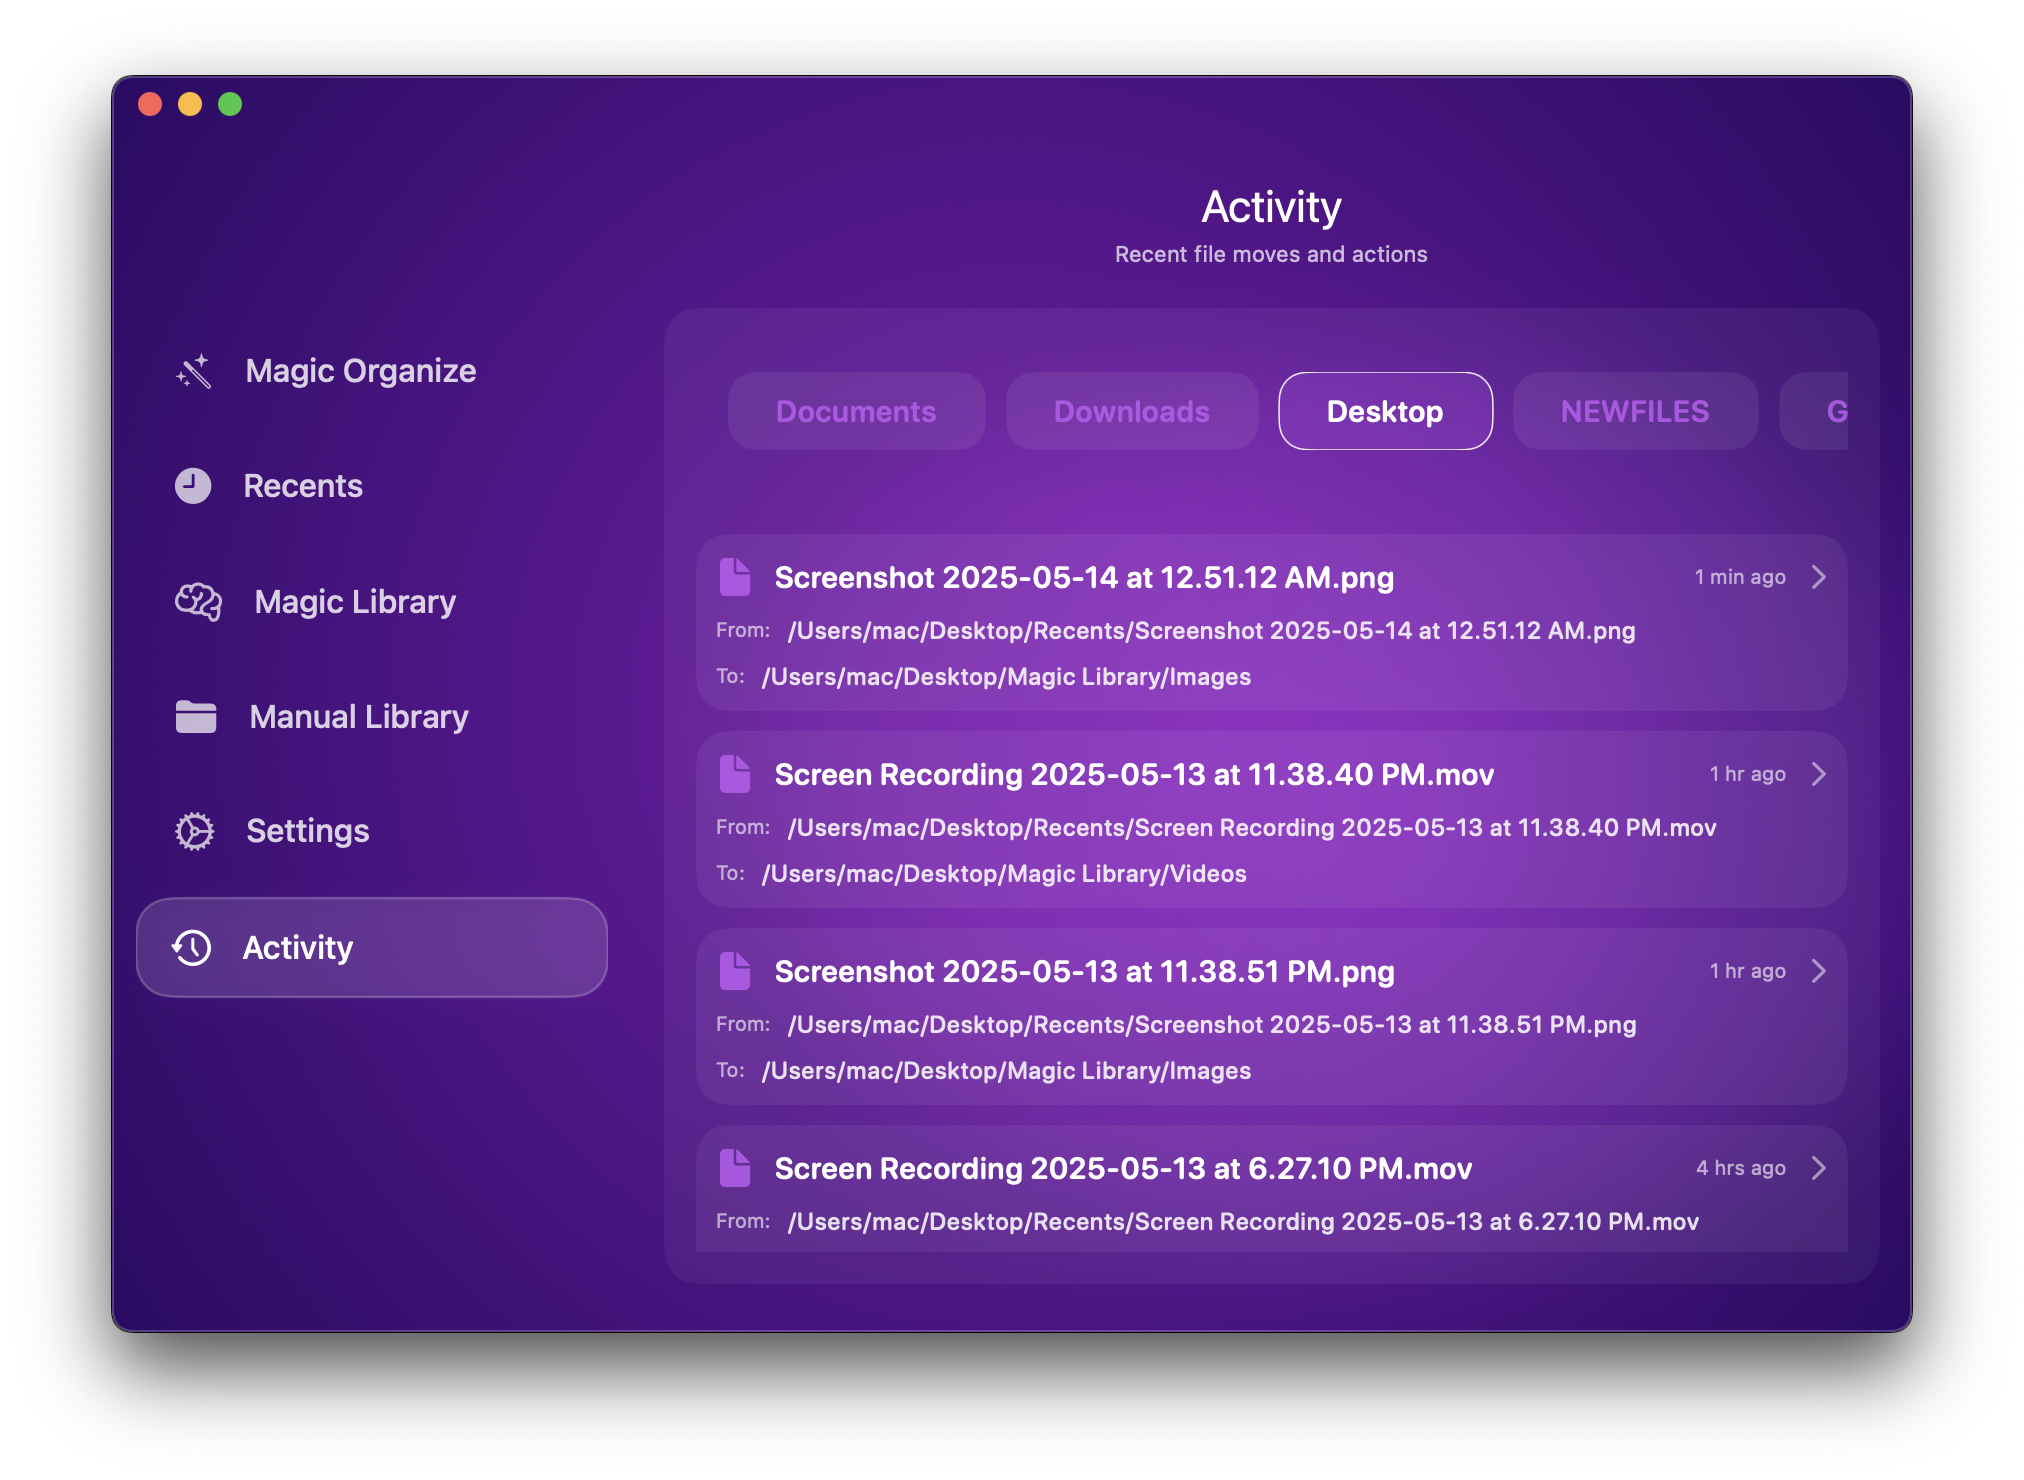Image resolution: width=2024 pixels, height=1480 pixels.
Task: Open the Magic Library sidebar label
Action: point(355,602)
